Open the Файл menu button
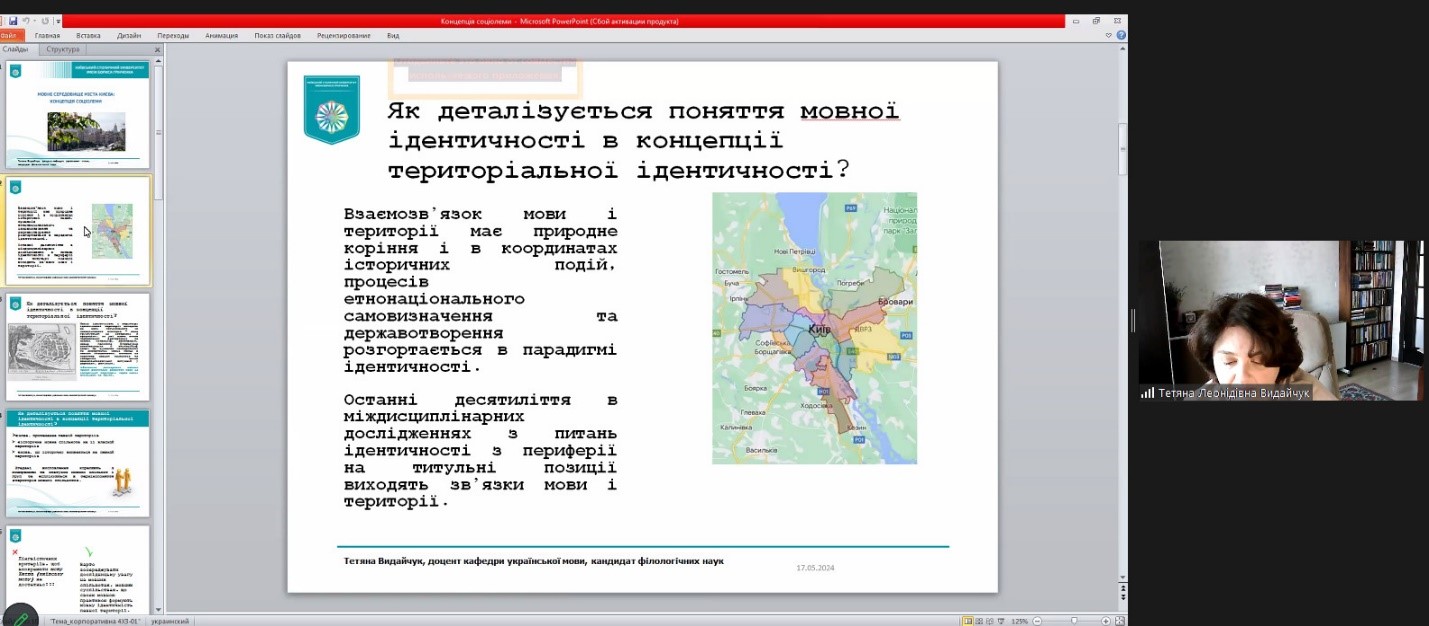Viewport: 1429px width, 626px height. 8,35
